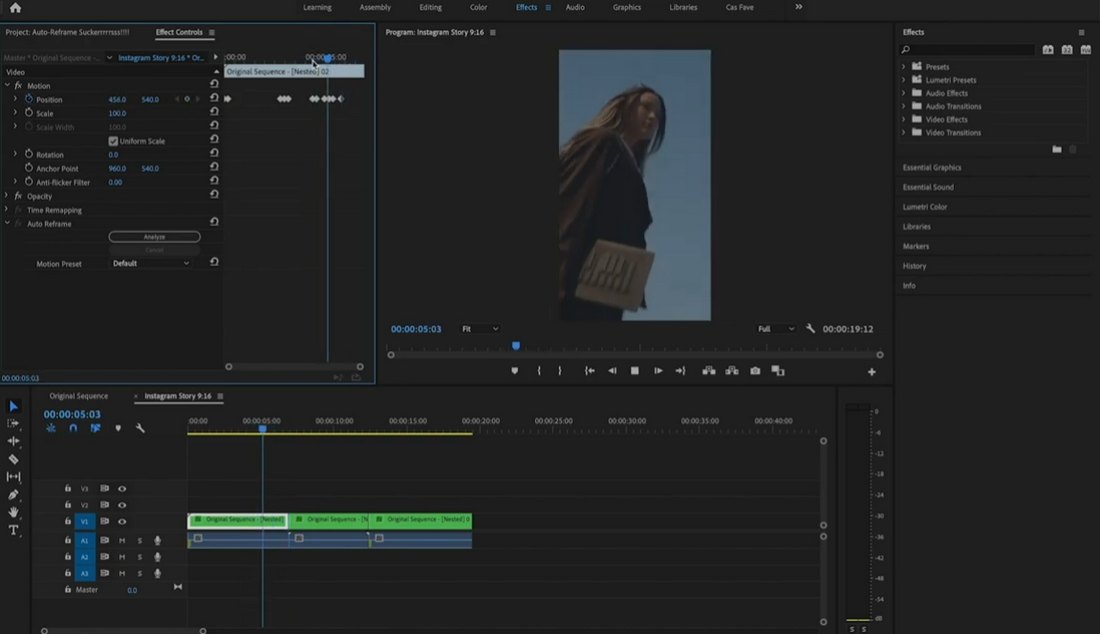The height and width of the screenshot is (634, 1100).
Task: Mute audio track A1
Action: 122,541
